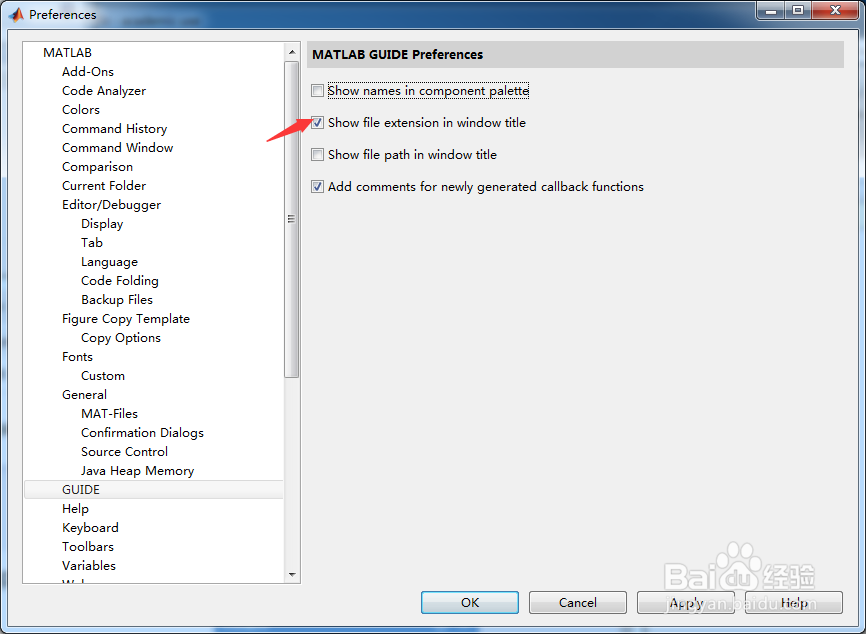Select Code Folding preferences
Viewport: 866px width, 634px height.
click(x=120, y=281)
